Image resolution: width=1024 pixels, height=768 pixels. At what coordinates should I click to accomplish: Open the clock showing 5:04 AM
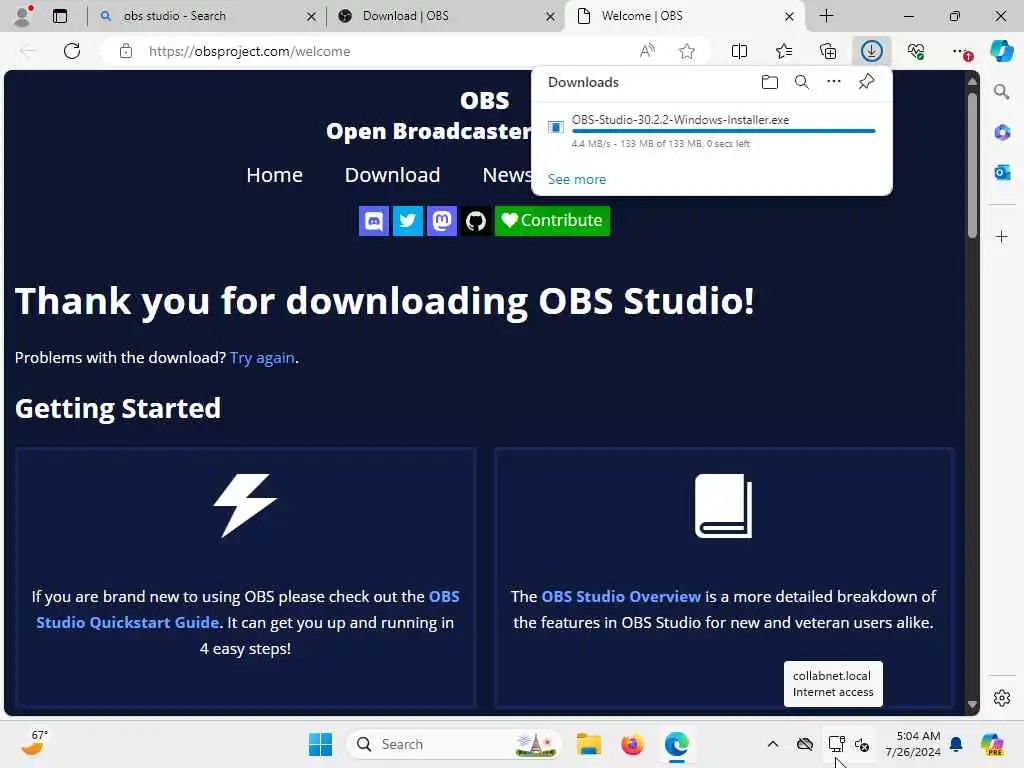[913, 744]
